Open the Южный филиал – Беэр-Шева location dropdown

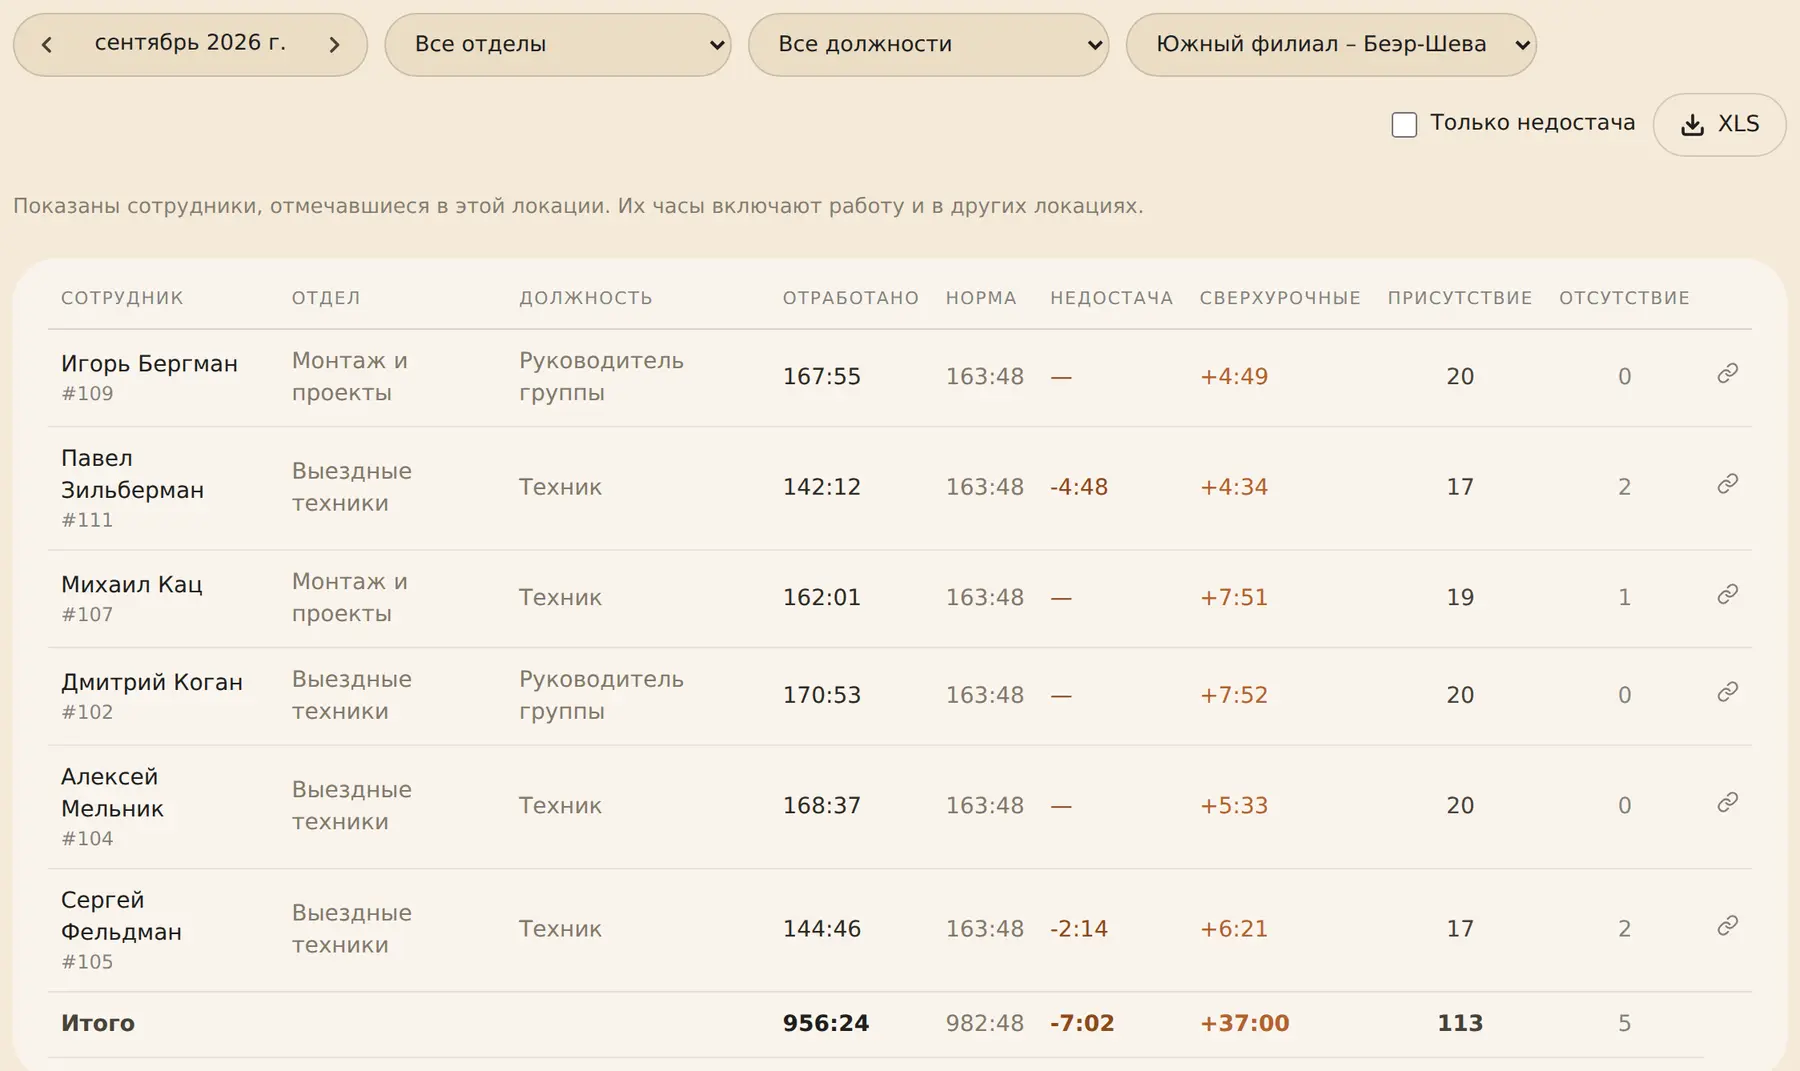pyautogui.click(x=1331, y=44)
